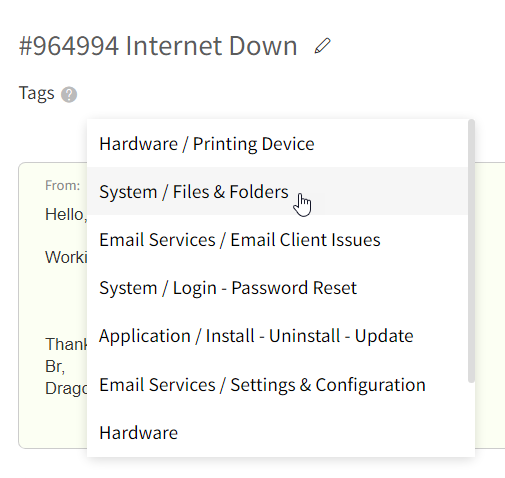Click the tag dropdown list scrollbar

(x=471, y=251)
